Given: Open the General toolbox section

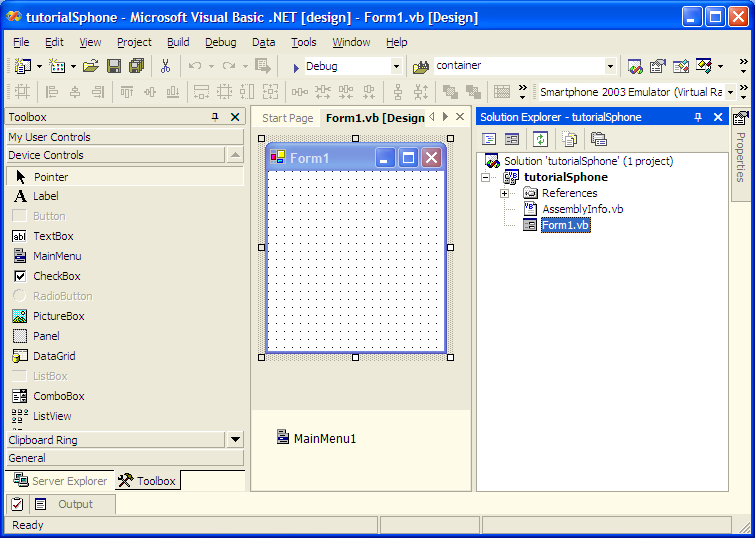Looking at the screenshot, I should [125, 458].
